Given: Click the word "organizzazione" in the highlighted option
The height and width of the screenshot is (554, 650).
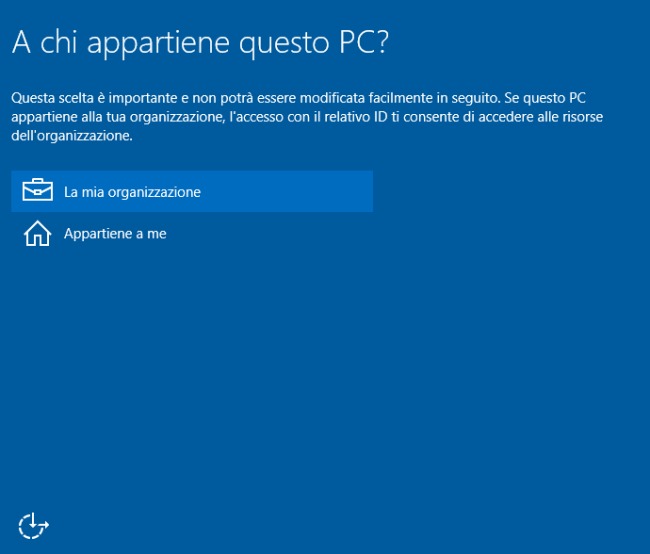Looking at the screenshot, I should click(x=156, y=192).
